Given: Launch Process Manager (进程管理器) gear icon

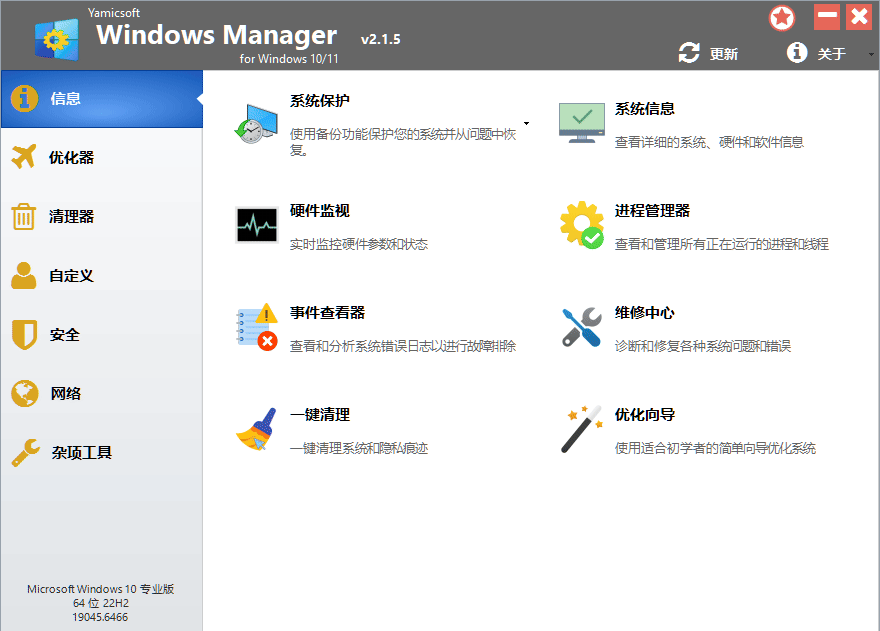Looking at the screenshot, I should 581,226.
